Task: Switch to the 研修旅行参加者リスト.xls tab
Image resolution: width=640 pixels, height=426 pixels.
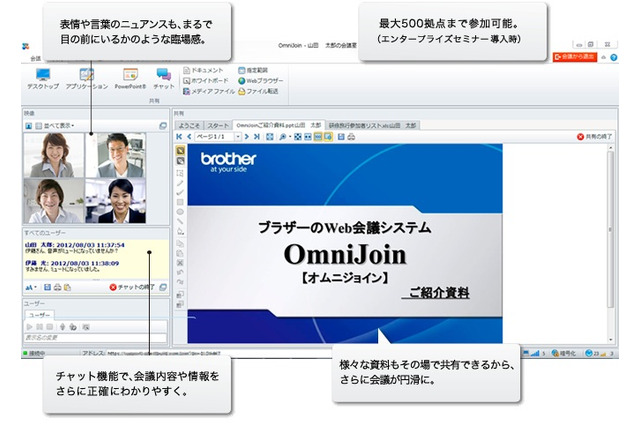Action: [372, 125]
